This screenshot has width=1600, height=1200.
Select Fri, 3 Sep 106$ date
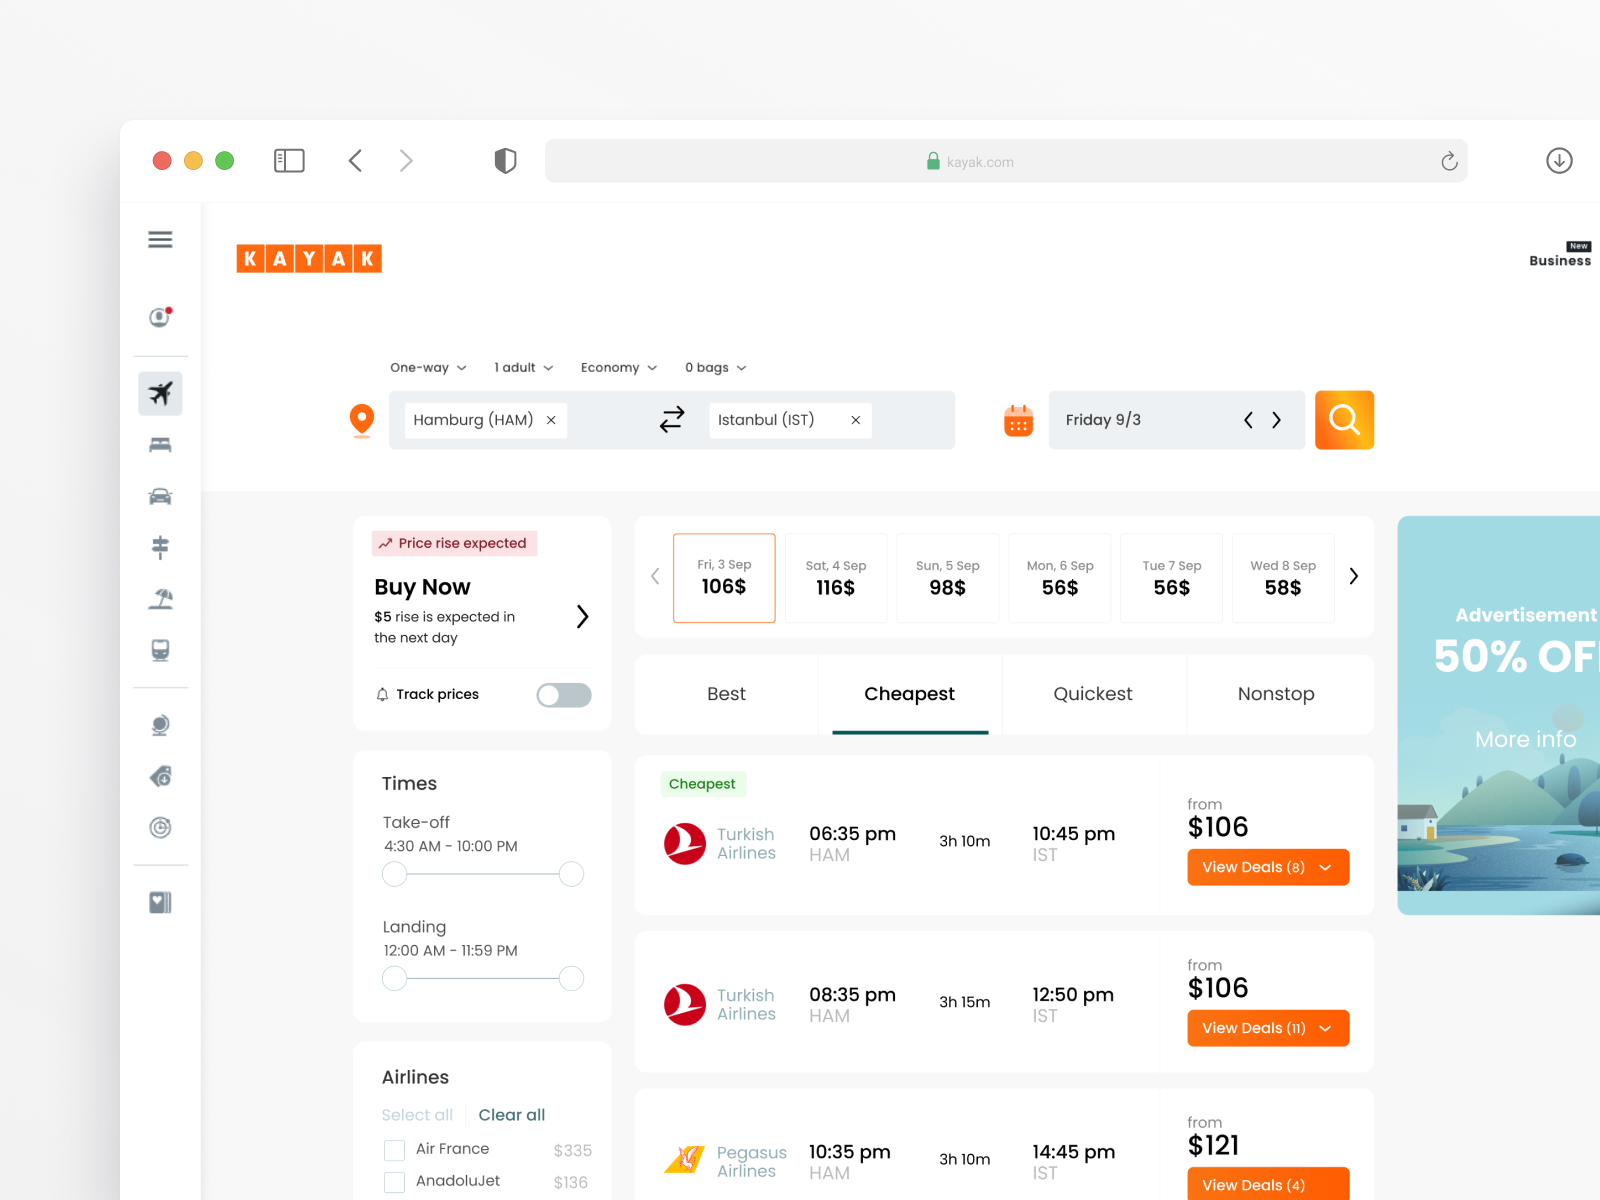pyautogui.click(x=724, y=578)
